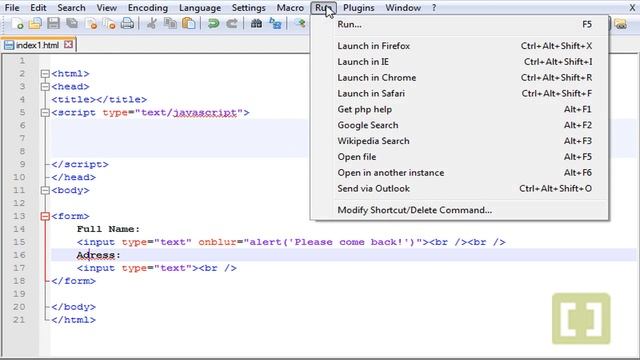Collapse the <body> fold marker

pos(45,190)
